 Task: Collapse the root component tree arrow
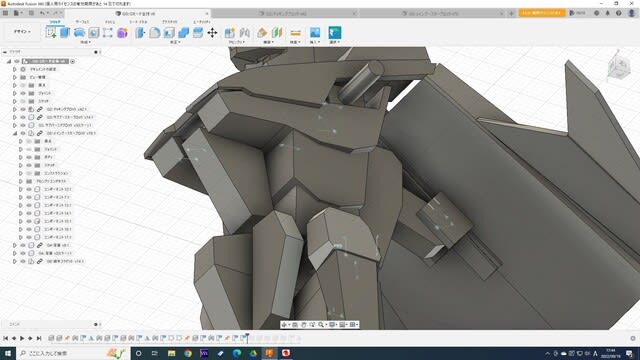(x=9, y=61)
